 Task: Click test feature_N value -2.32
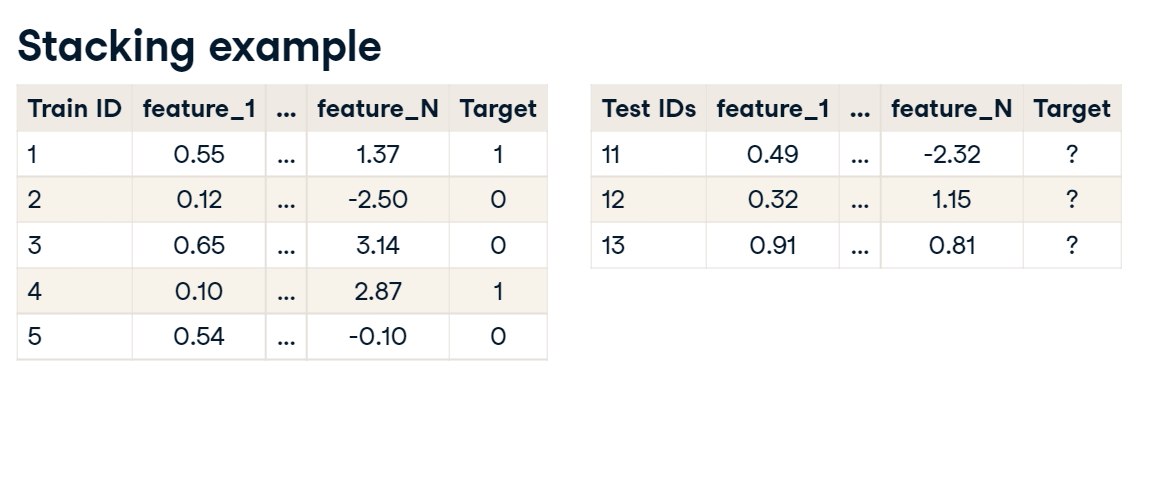(952, 155)
